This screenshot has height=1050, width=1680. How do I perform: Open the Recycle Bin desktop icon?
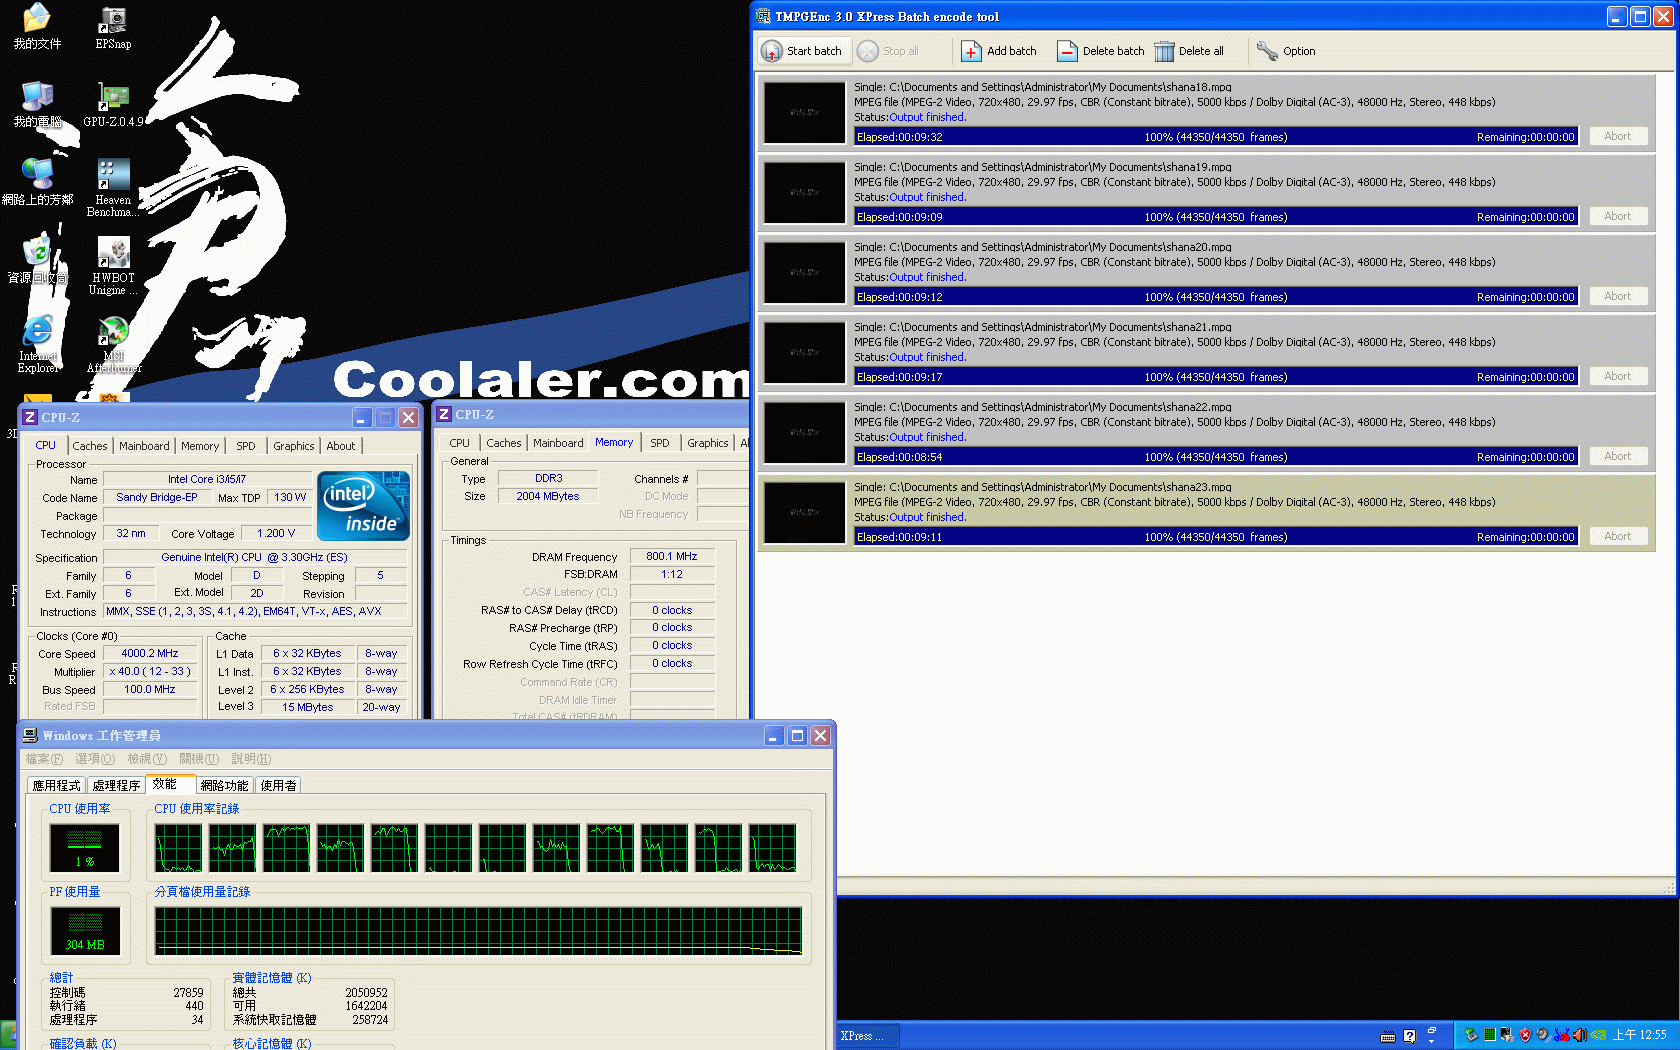coord(37,261)
